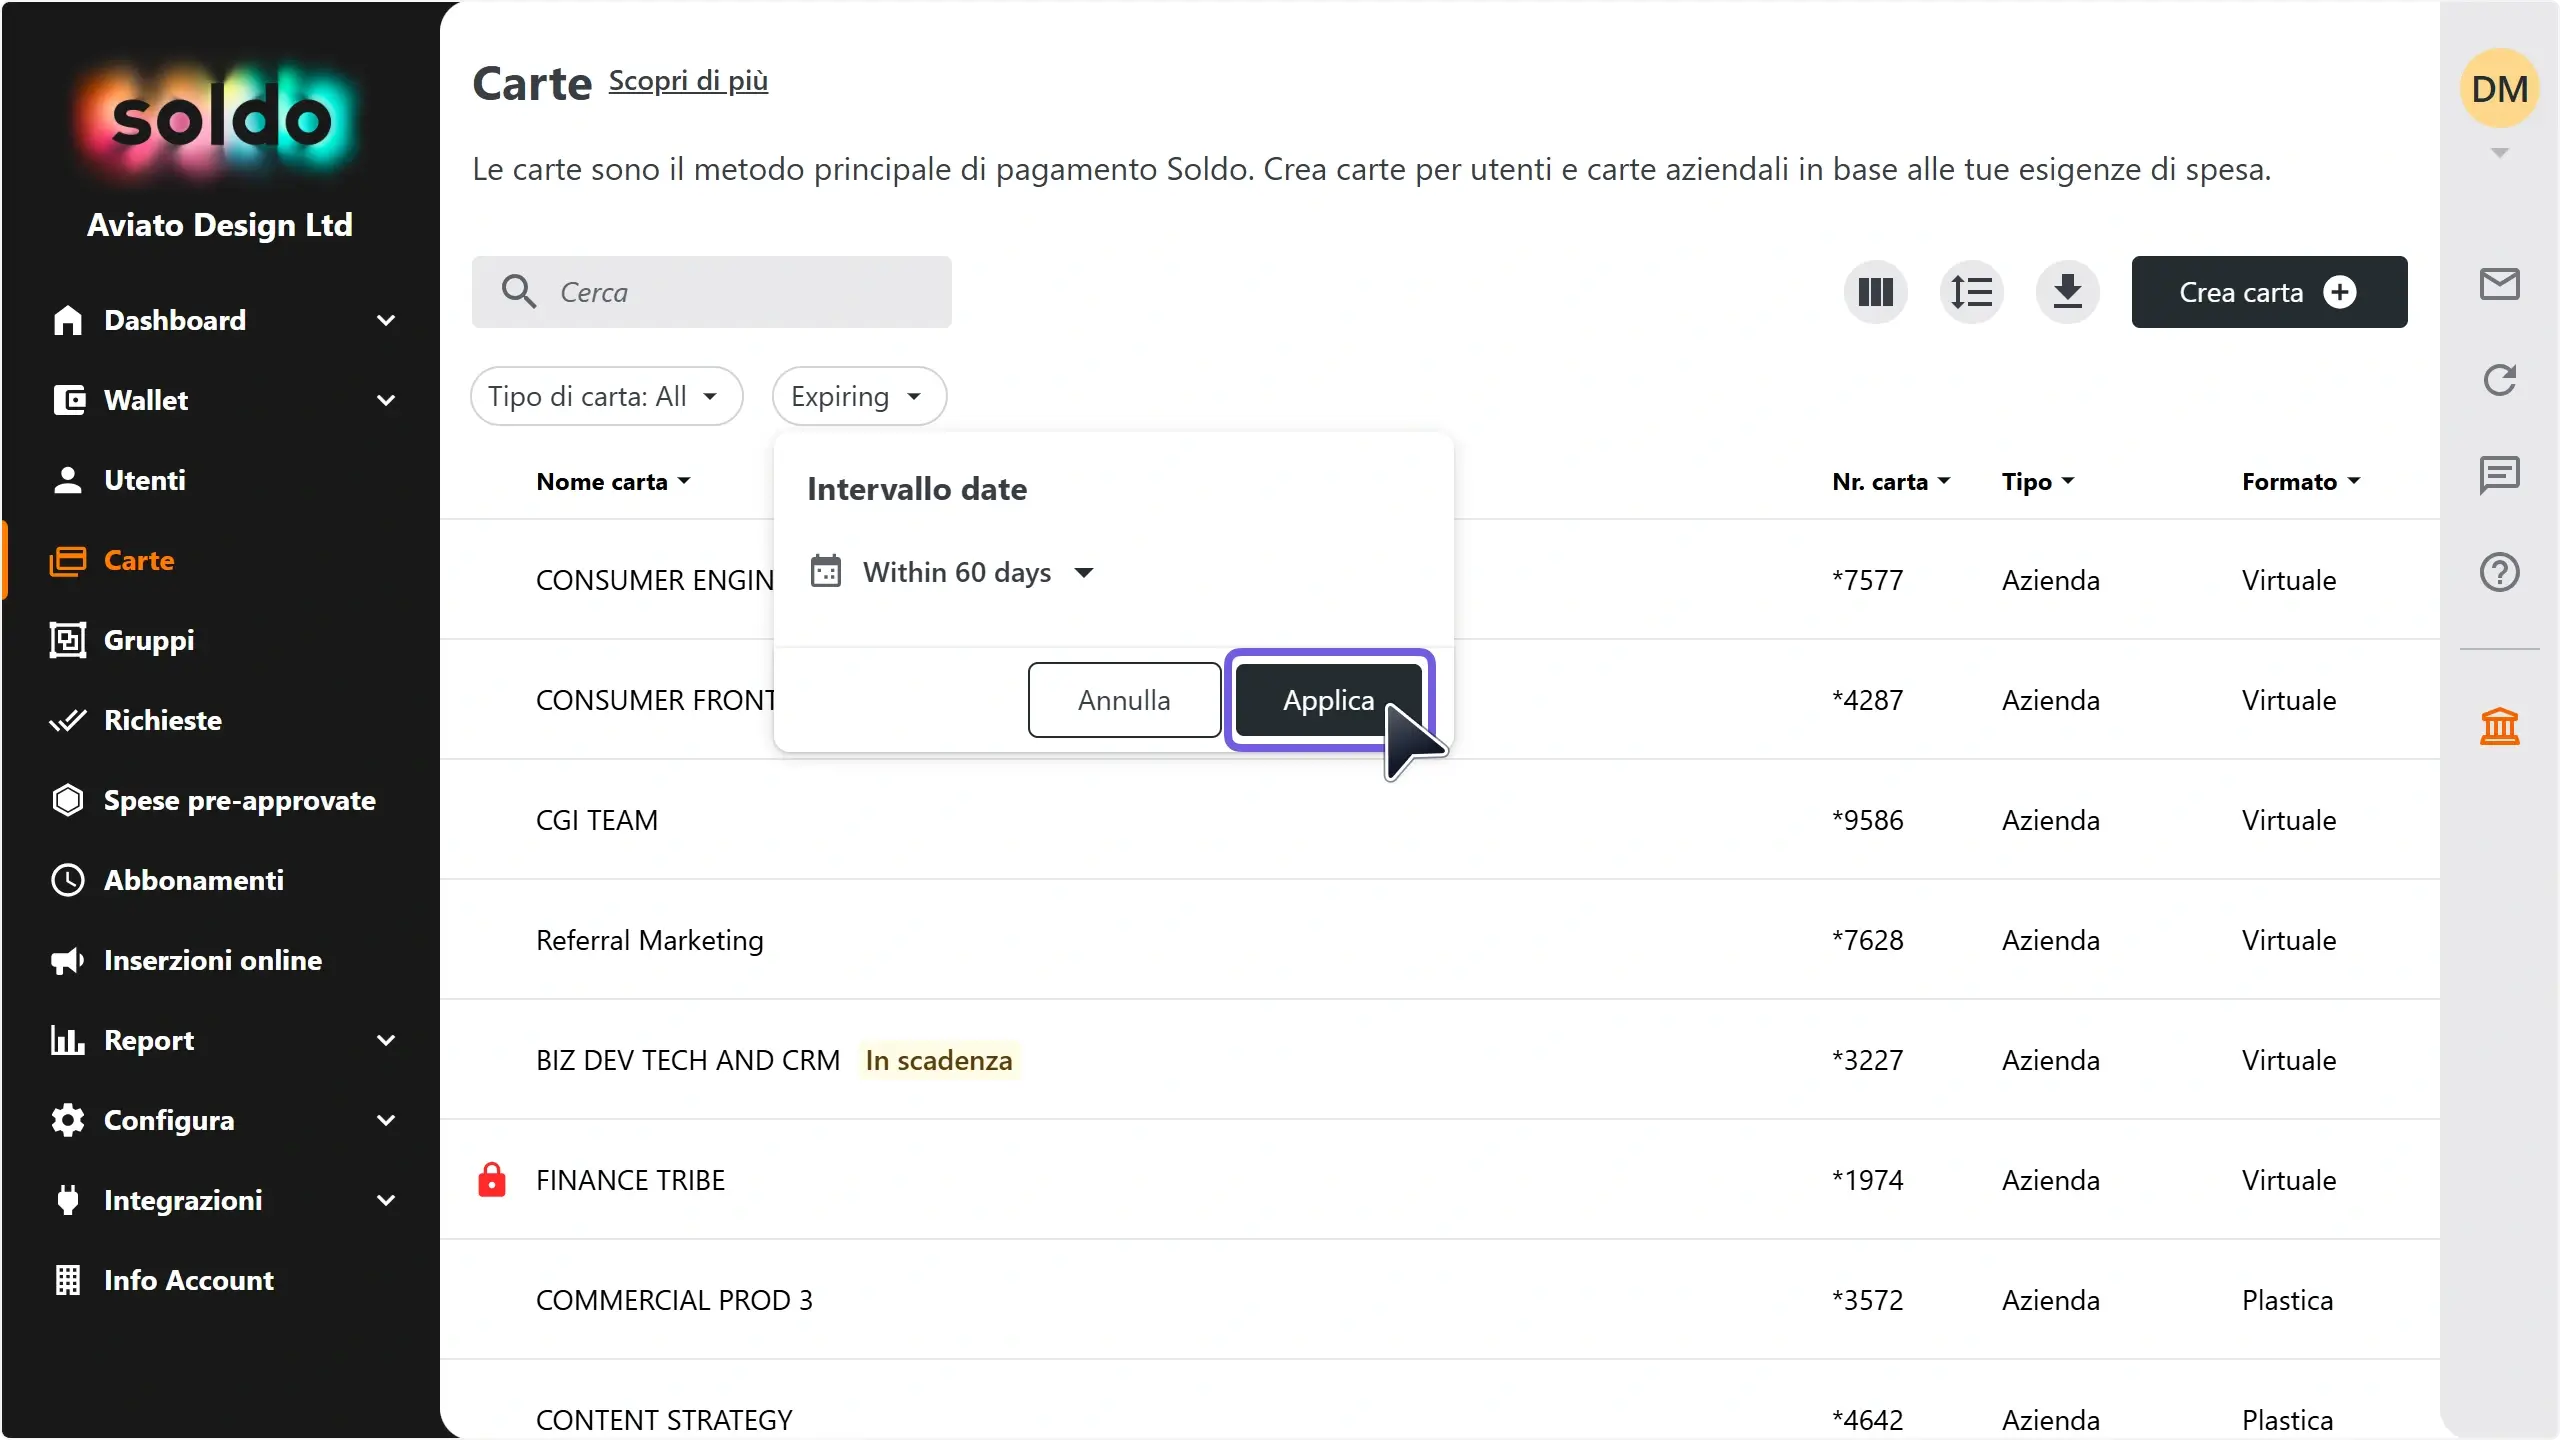
Task: Click card number *1974
Action: (1867, 1180)
